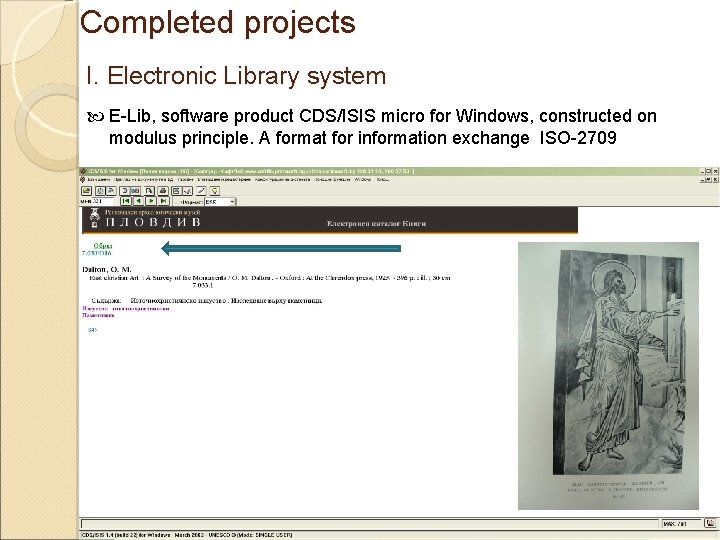Go to the first record
Image resolution: width=720 pixels, height=540 pixels.
coord(126,201)
